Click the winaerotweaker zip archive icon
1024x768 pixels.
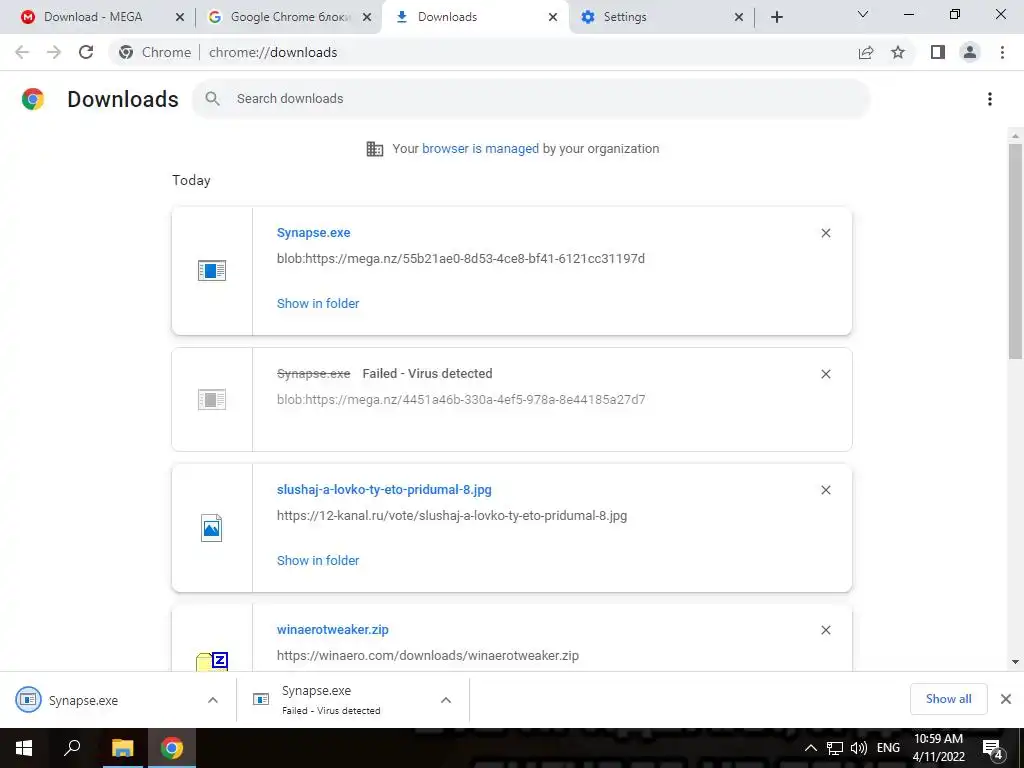212,661
